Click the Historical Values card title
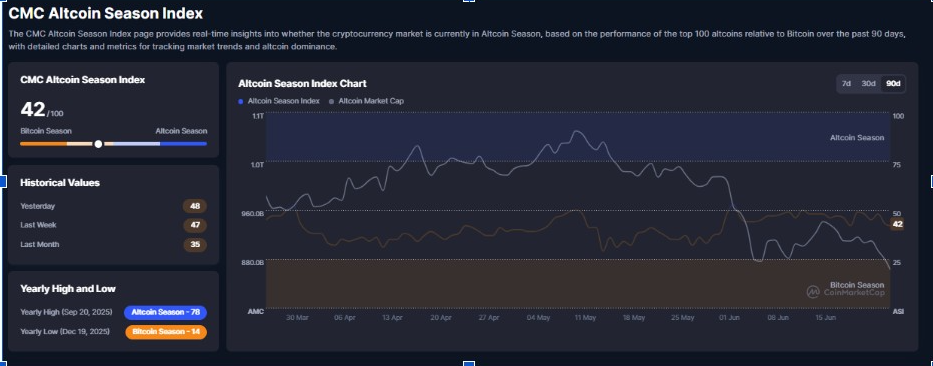The height and width of the screenshot is (366, 933). (x=60, y=183)
